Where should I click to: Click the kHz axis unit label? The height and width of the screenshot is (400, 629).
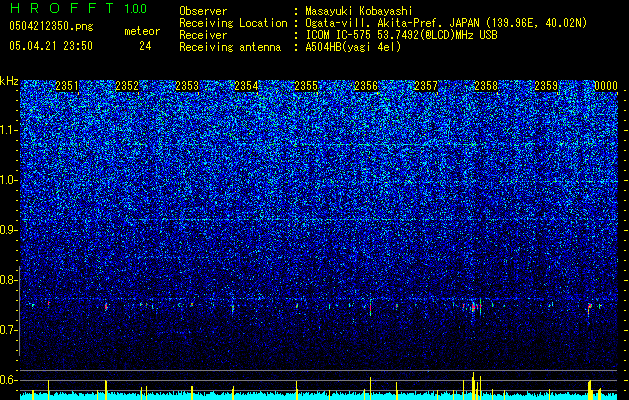click(9, 81)
